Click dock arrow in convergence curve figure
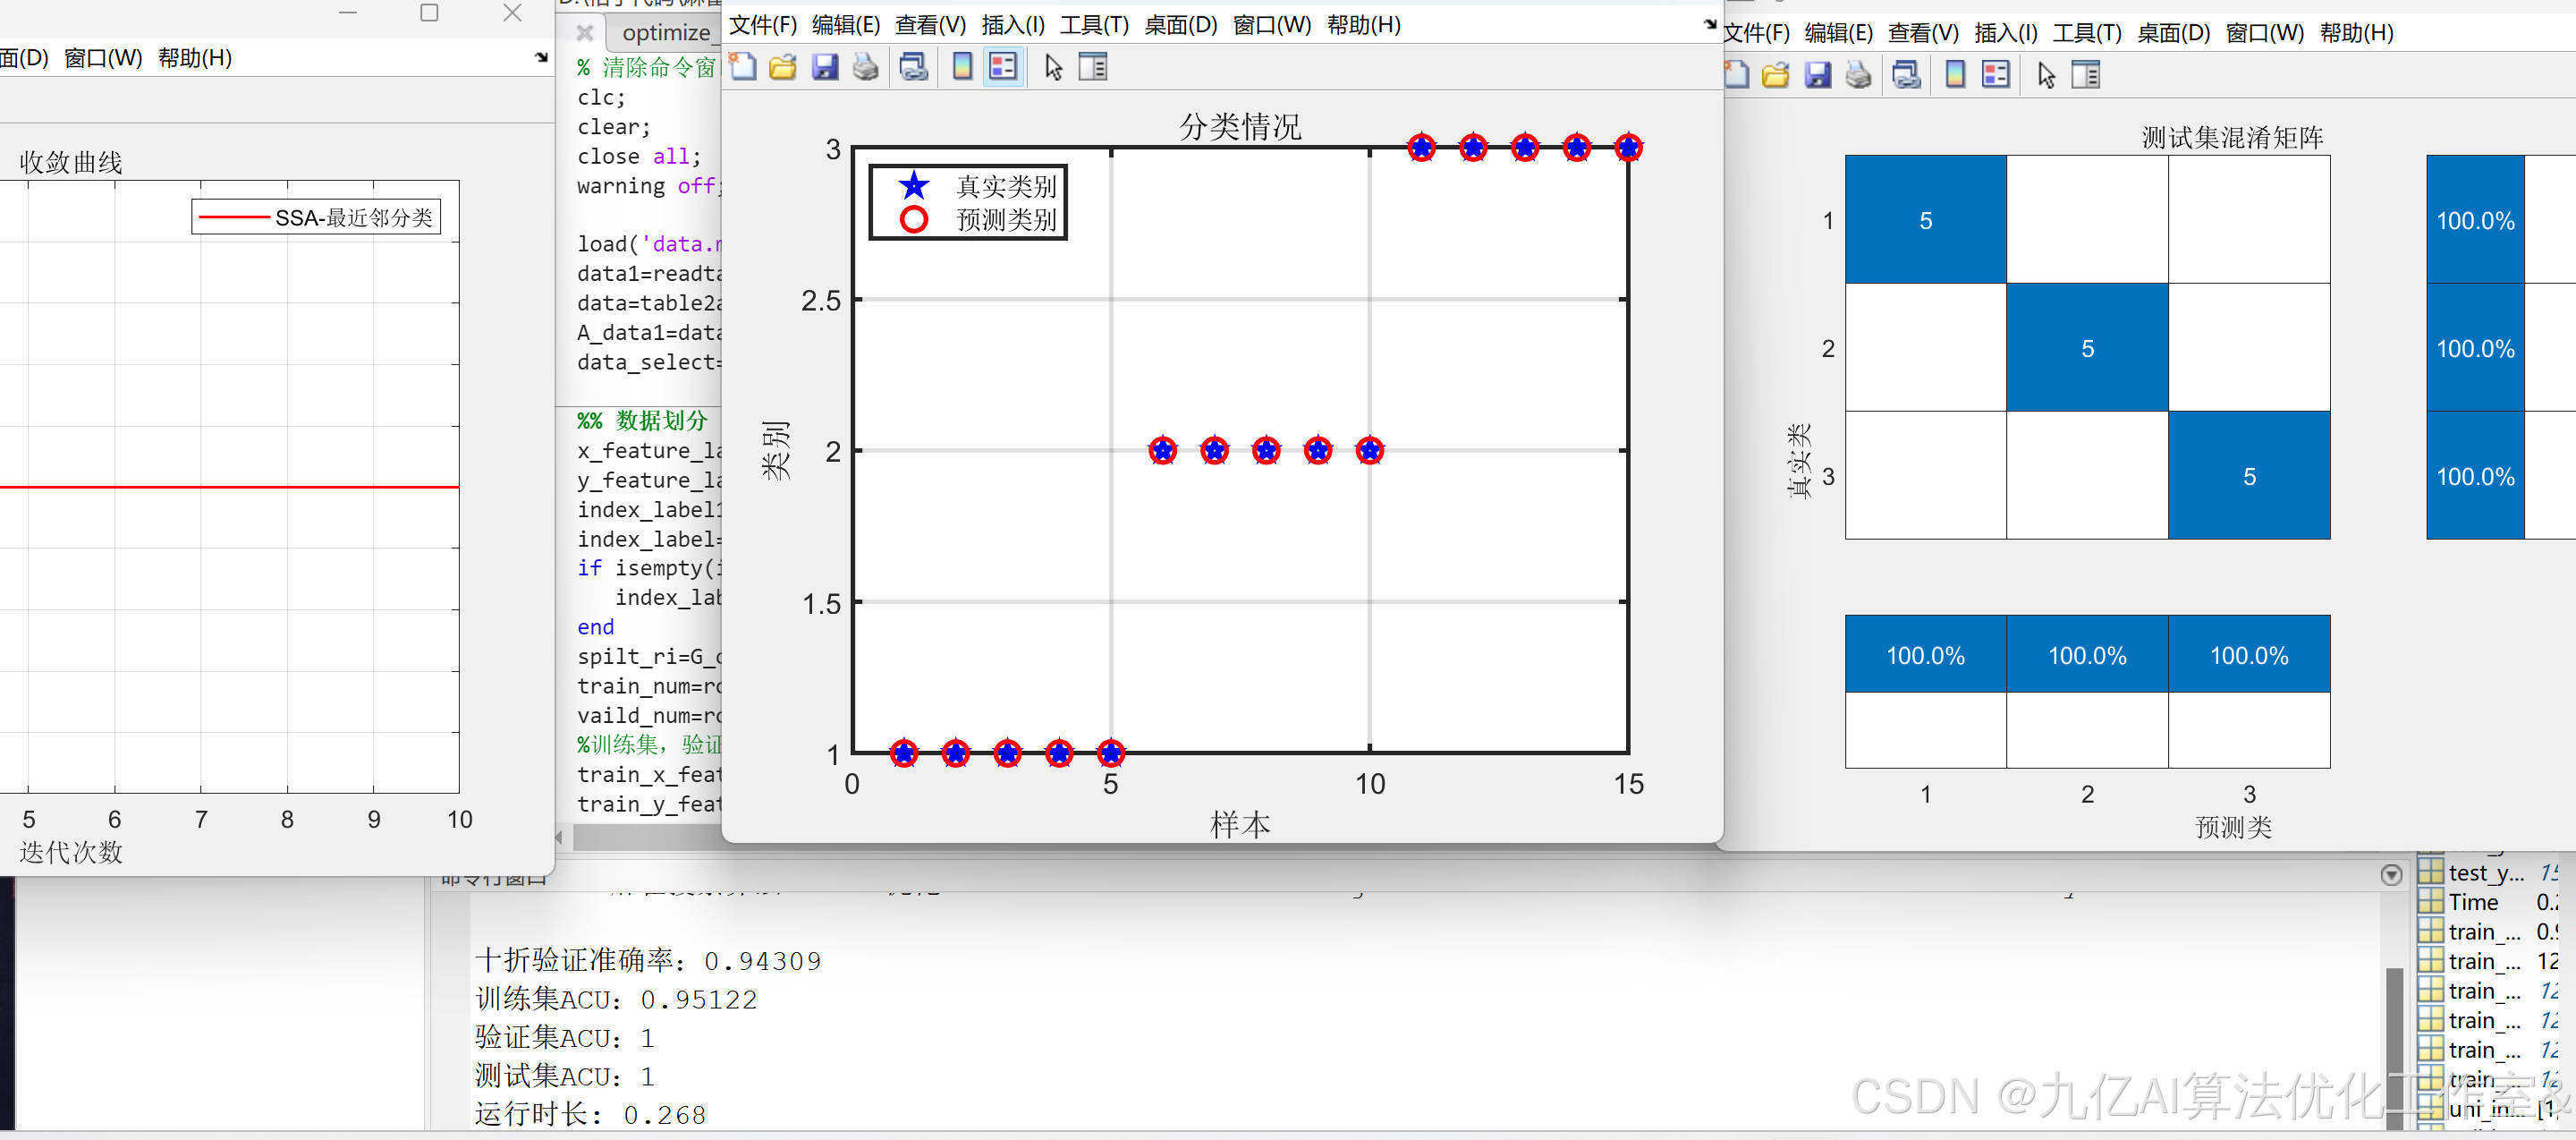 pos(541,57)
